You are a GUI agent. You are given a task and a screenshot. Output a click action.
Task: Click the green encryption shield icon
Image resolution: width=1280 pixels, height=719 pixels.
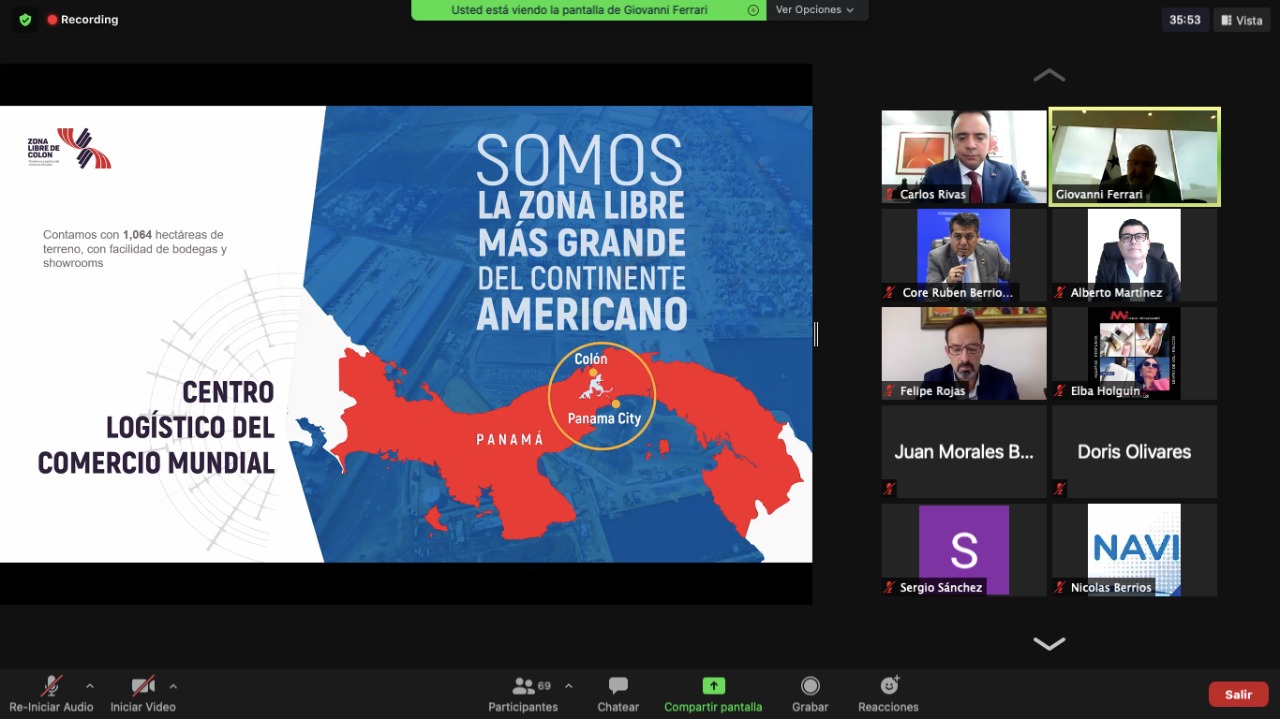[x=25, y=20]
